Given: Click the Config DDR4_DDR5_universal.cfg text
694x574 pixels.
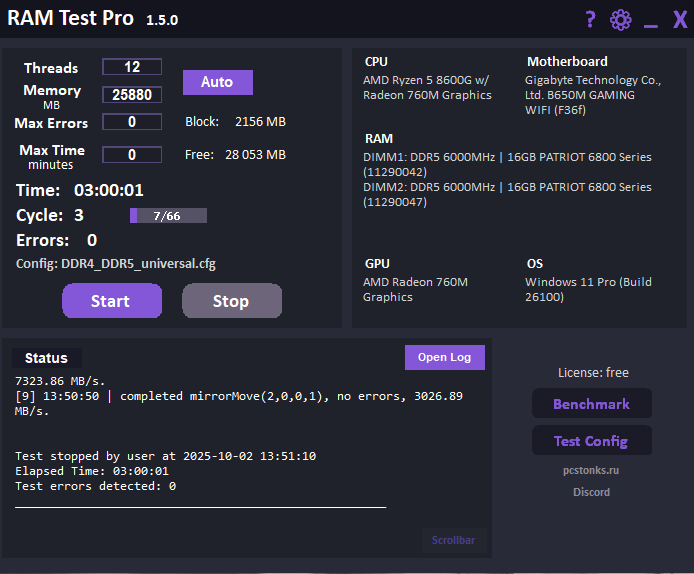Looking at the screenshot, I should point(116,264).
